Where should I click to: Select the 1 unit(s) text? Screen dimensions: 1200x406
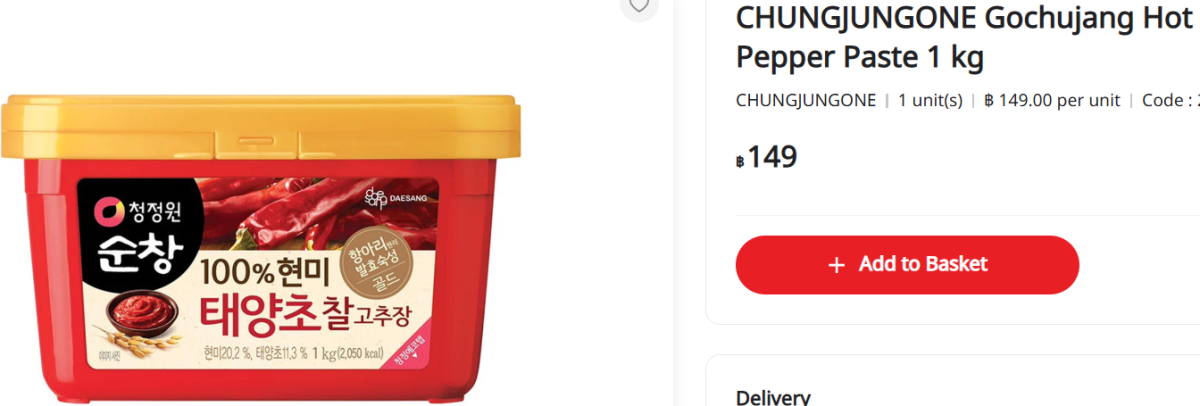click(x=930, y=100)
